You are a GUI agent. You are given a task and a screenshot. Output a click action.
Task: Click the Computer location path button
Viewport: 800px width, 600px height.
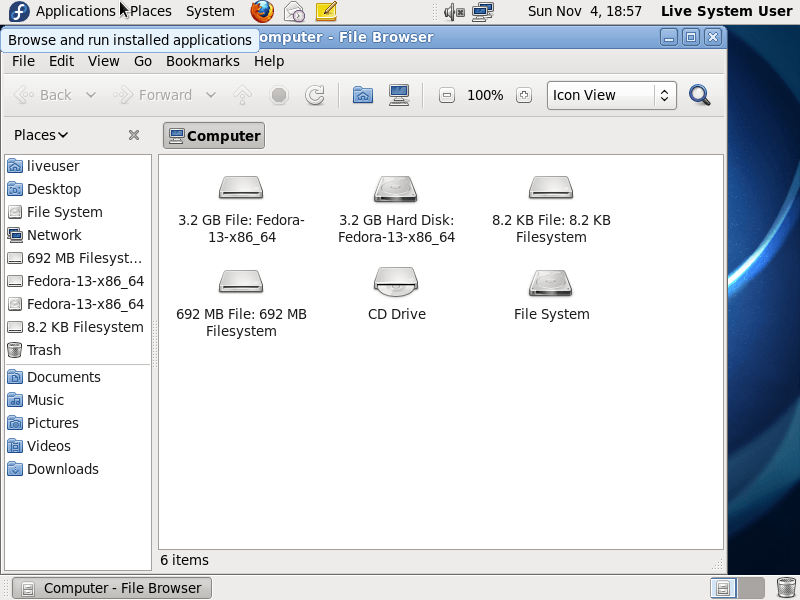pyautogui.click(x=214, y=136)
